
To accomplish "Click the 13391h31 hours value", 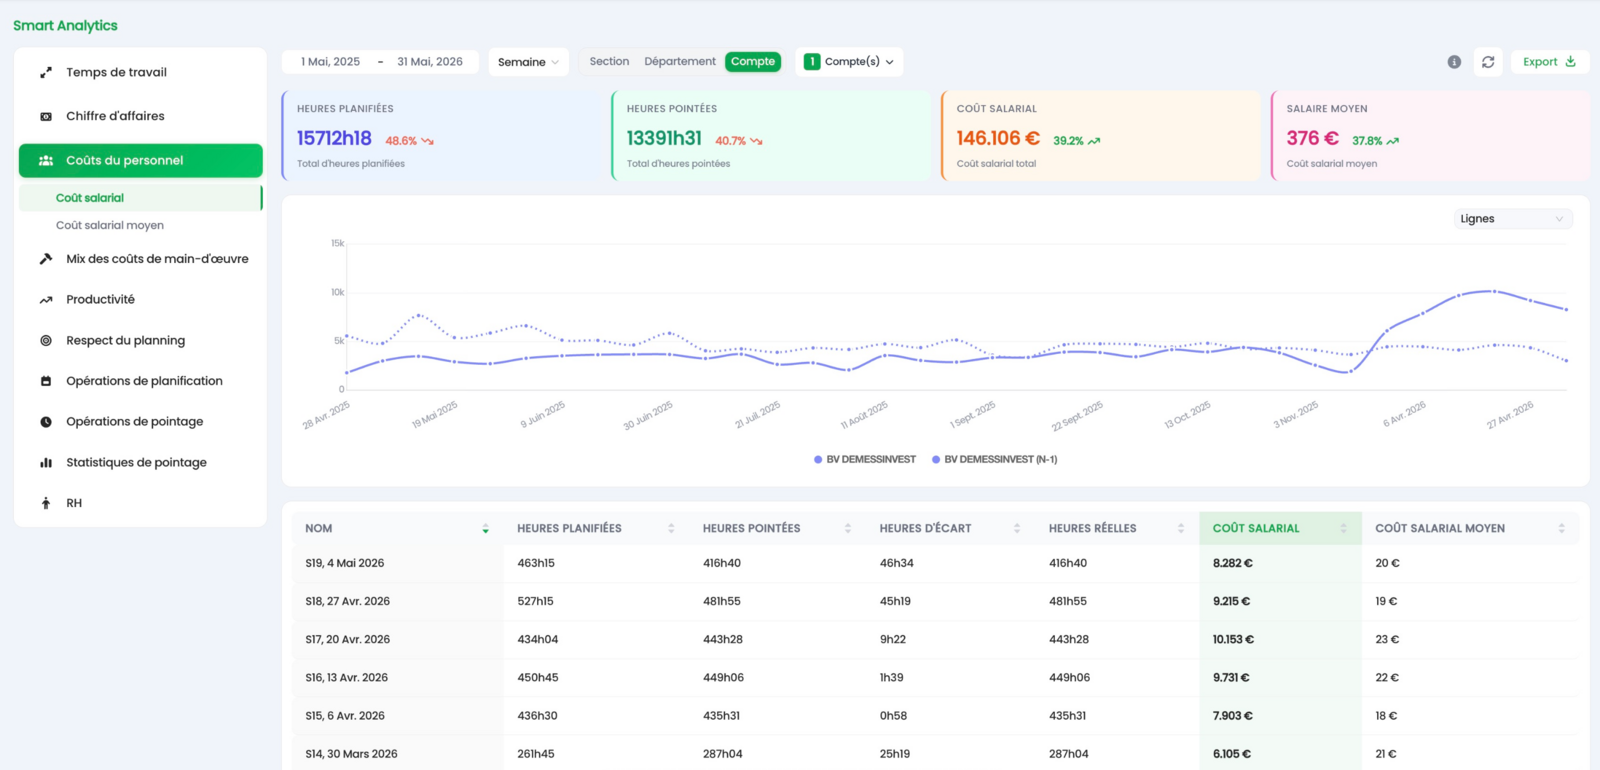I will pos(664,139).
